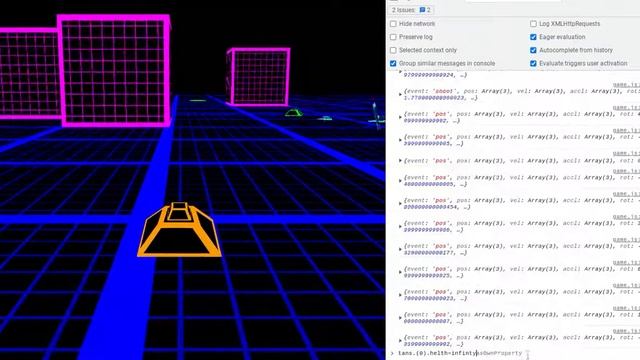
Task: Expand 'pos' log entry starting with 7000
Action: click(400, 295)
